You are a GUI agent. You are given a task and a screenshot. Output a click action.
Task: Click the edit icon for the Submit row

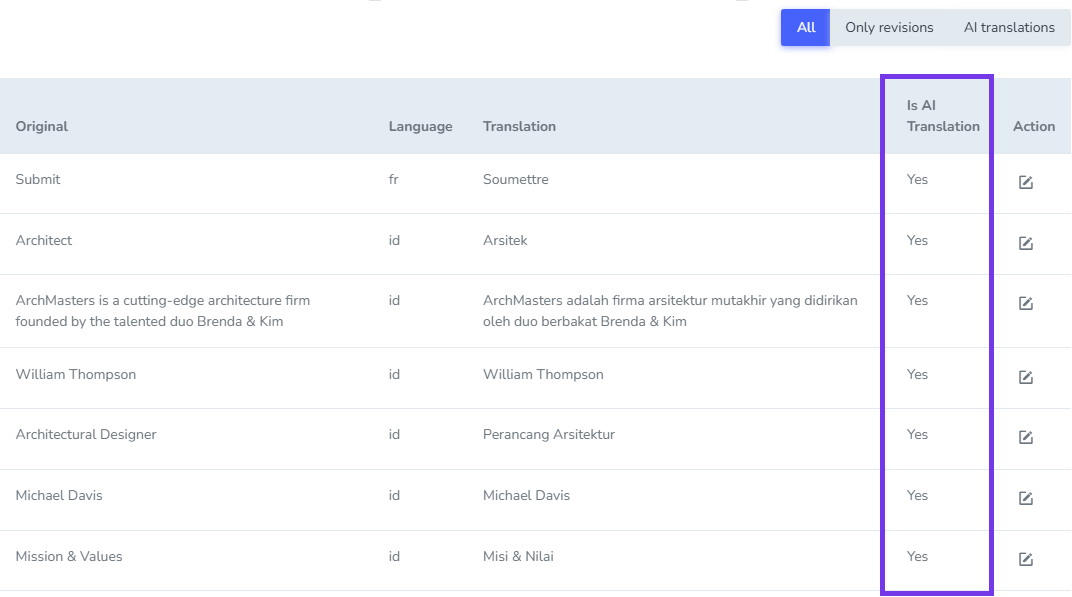[1025, 182]
